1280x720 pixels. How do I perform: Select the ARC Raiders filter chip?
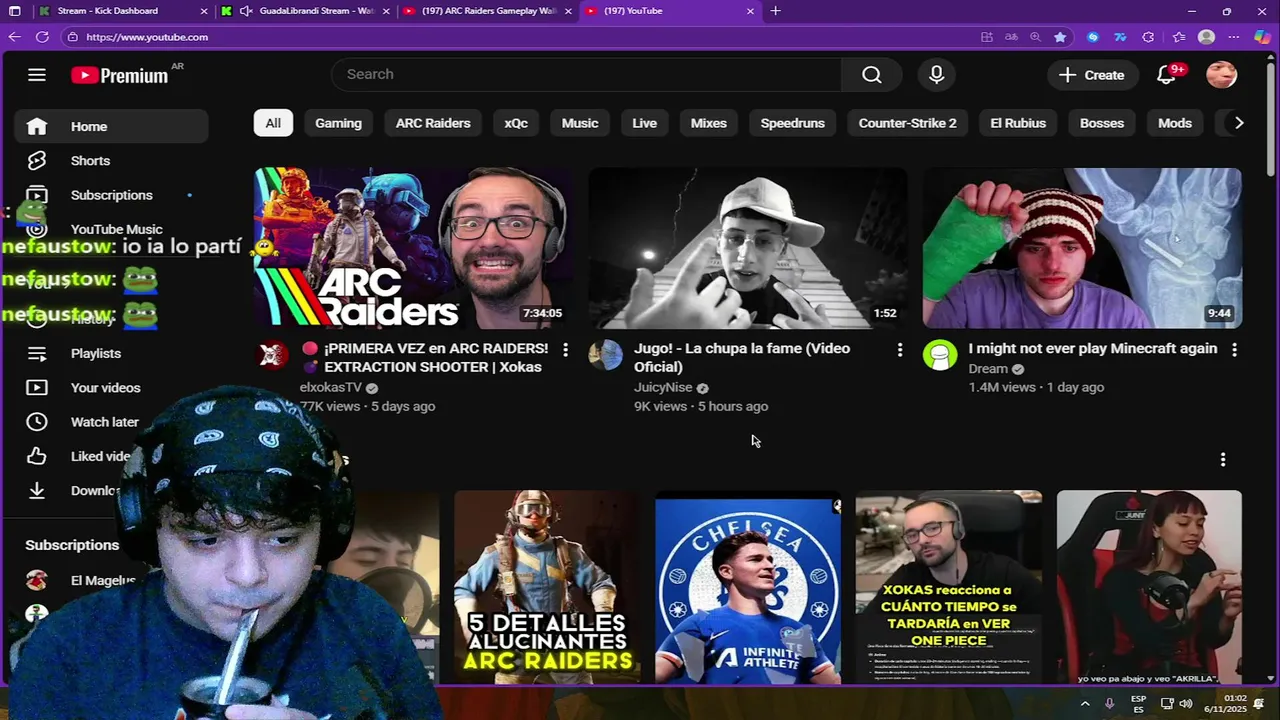click(x=433, y=123)
